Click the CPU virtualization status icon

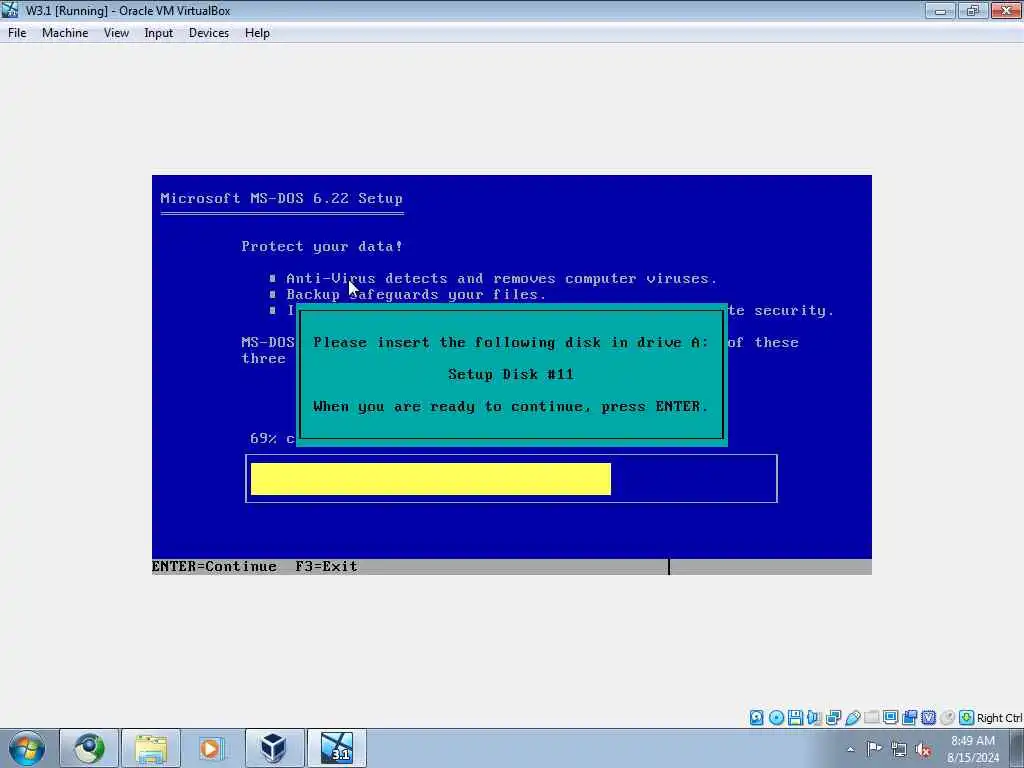(x=928, y=718)
